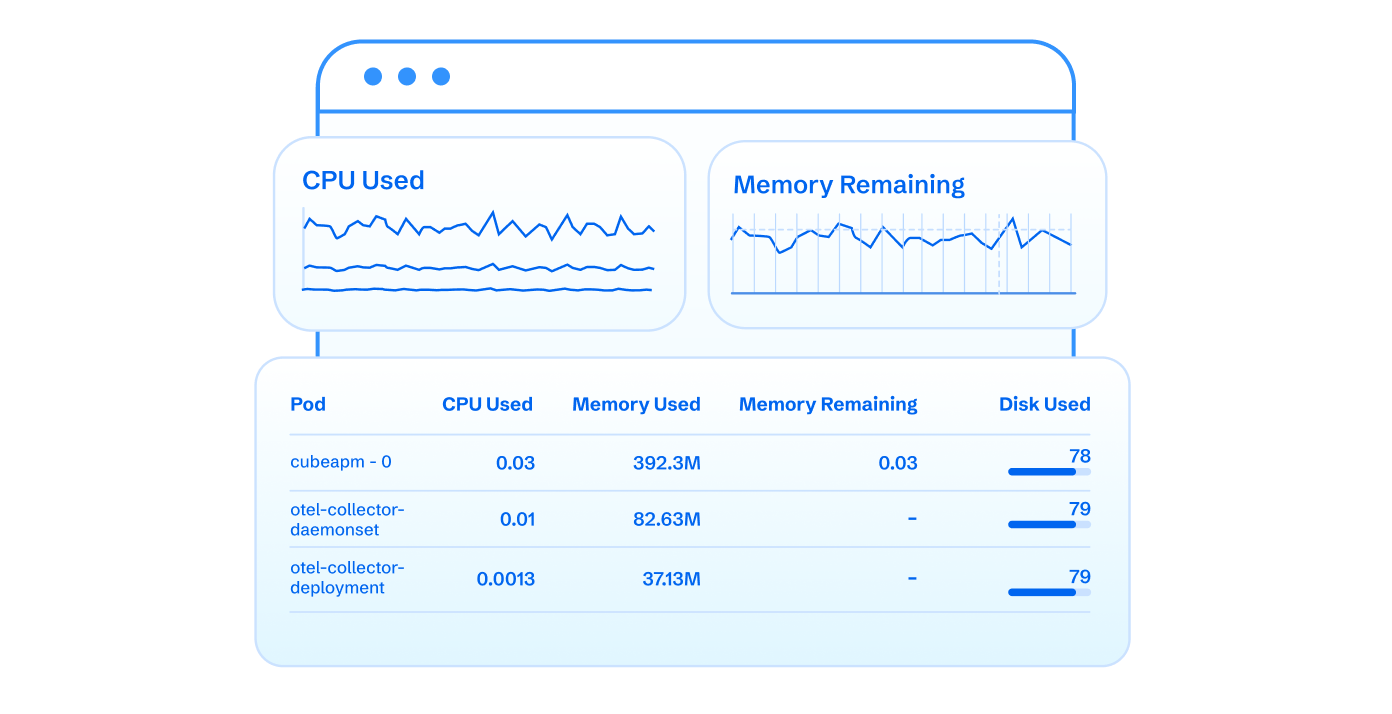The height and width of the screenshot is (714, 1392).
Task: Sort by Memory Used column header
Action: [636, 405]
